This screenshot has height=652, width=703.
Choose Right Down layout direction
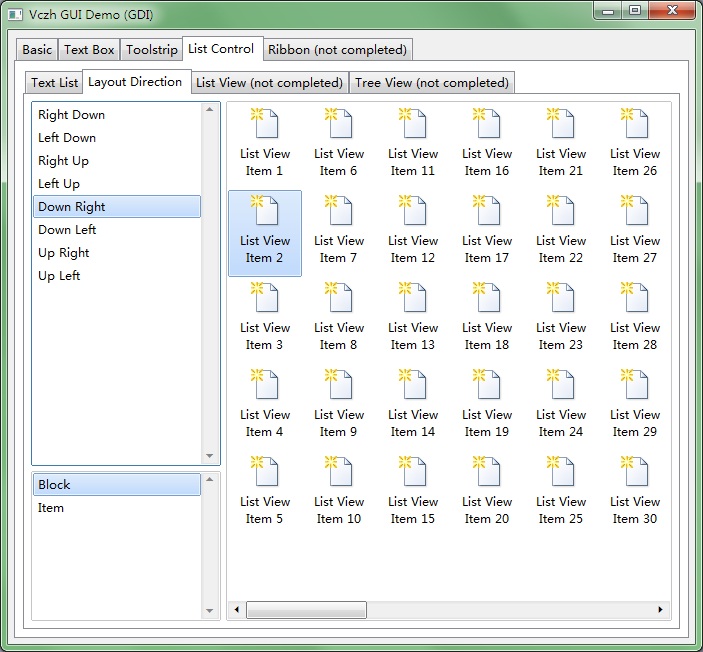(117, 115)
